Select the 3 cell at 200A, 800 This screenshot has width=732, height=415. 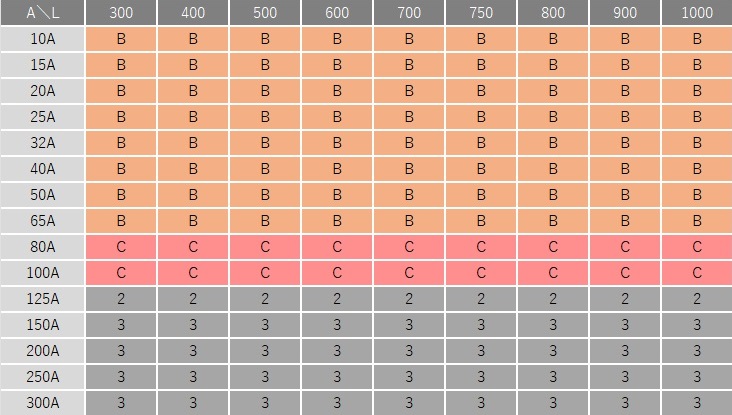553,350
